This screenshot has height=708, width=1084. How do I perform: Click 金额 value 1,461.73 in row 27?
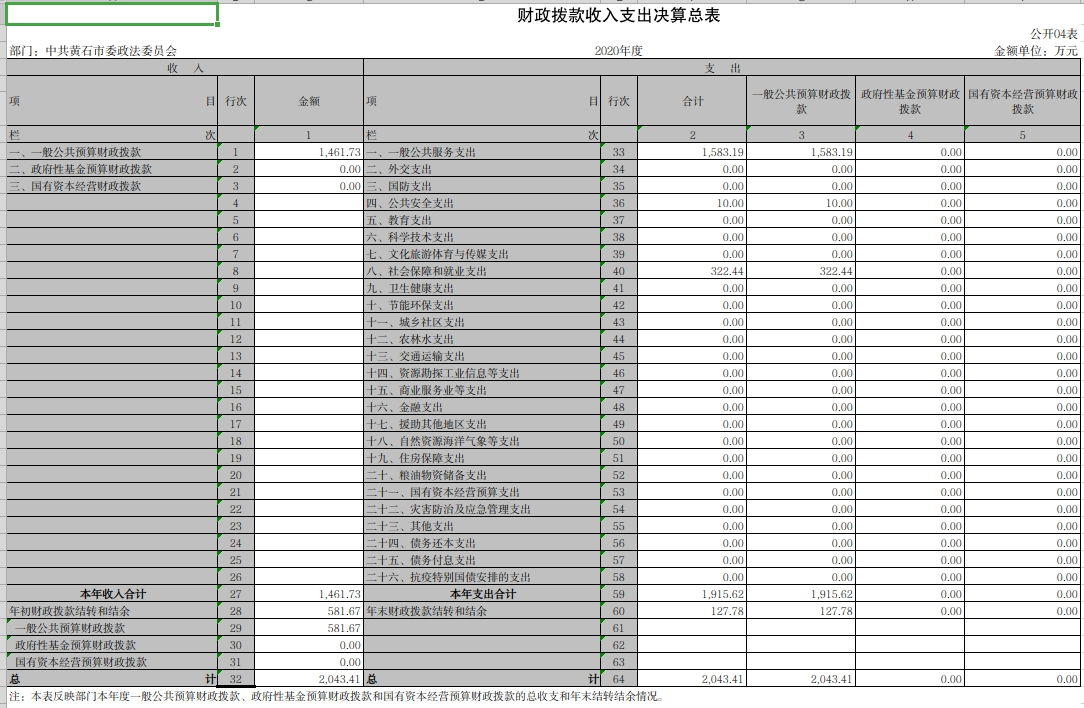point(308,594)
